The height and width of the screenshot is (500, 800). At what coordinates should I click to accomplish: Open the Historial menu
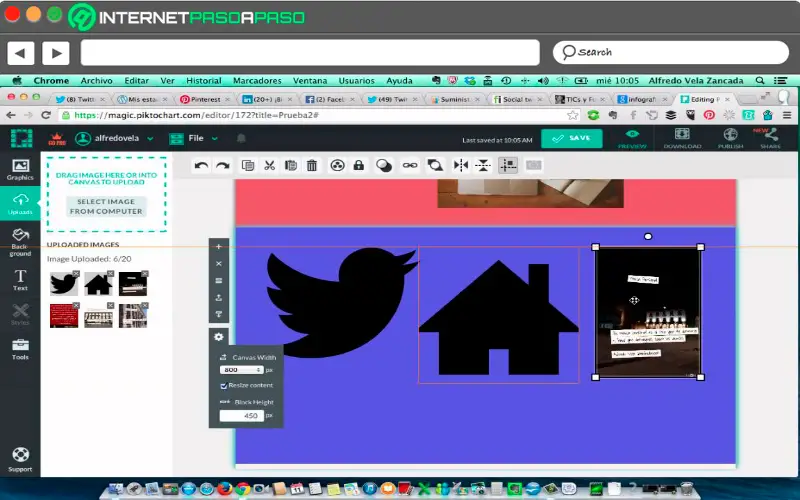[x=204, y=81]
